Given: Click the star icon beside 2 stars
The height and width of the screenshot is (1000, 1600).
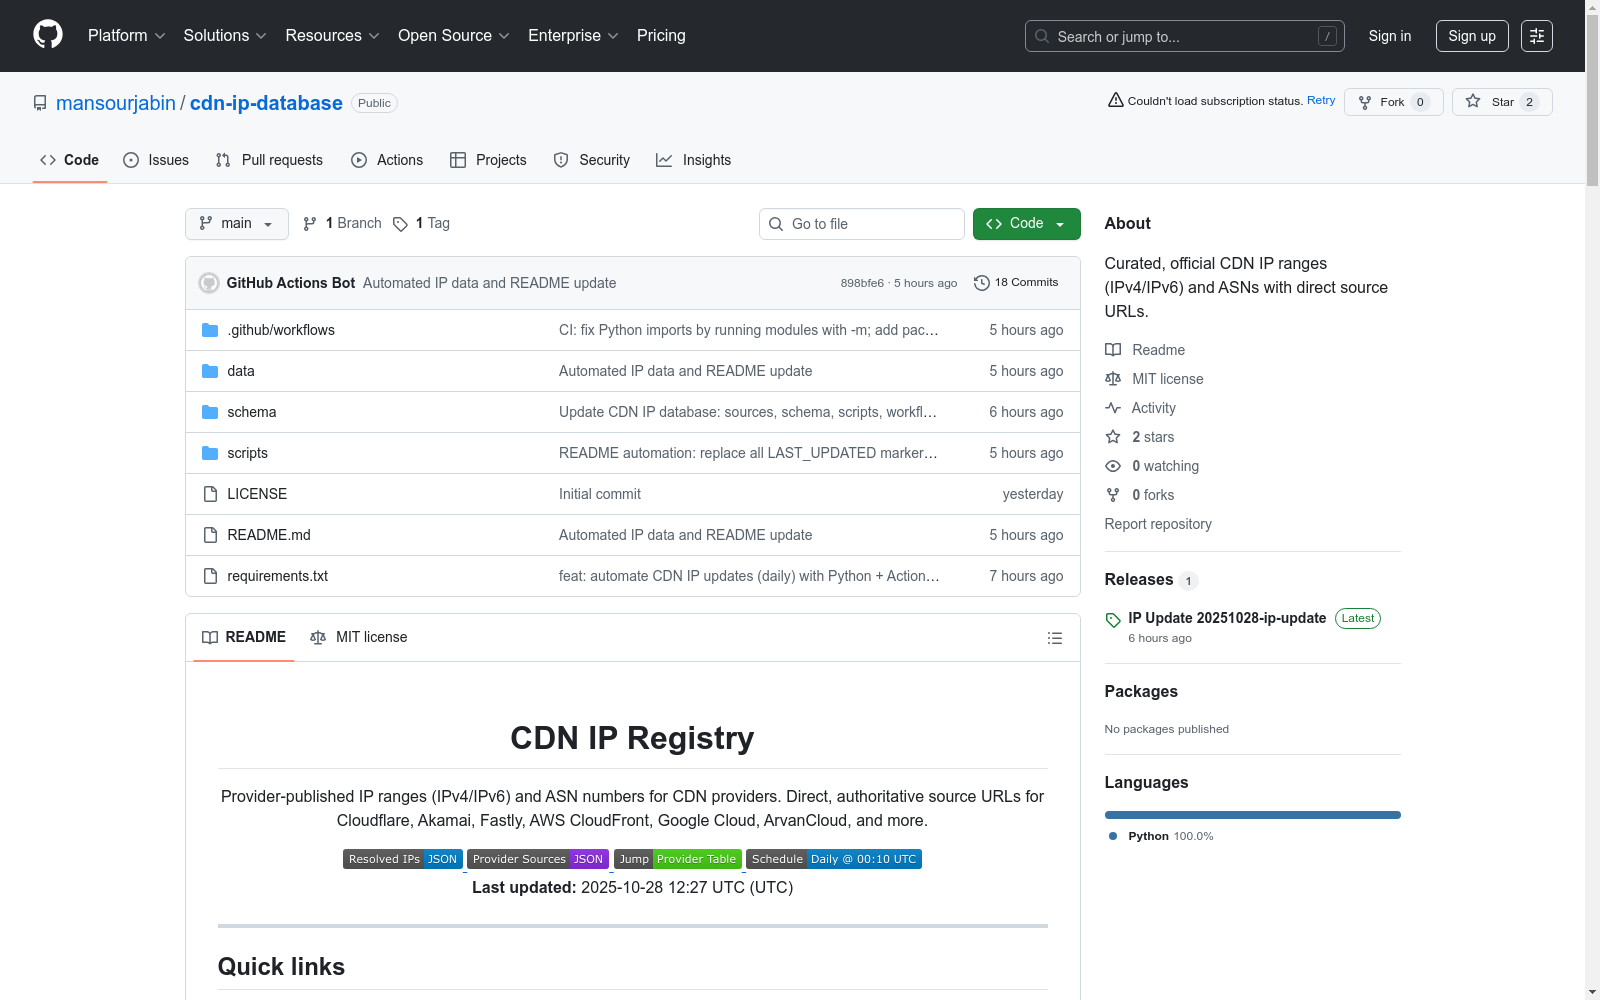Looking at the screenshot, I should [x=1113, y=437].
